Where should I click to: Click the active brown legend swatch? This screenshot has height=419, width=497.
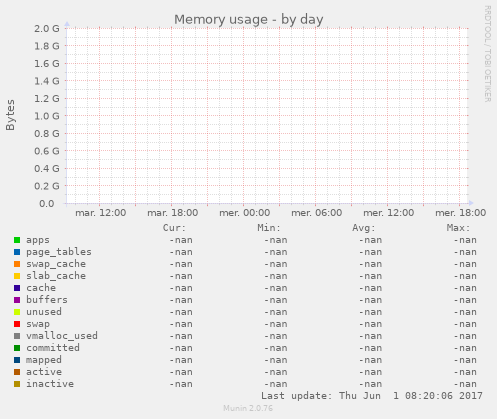click(17, 372)
